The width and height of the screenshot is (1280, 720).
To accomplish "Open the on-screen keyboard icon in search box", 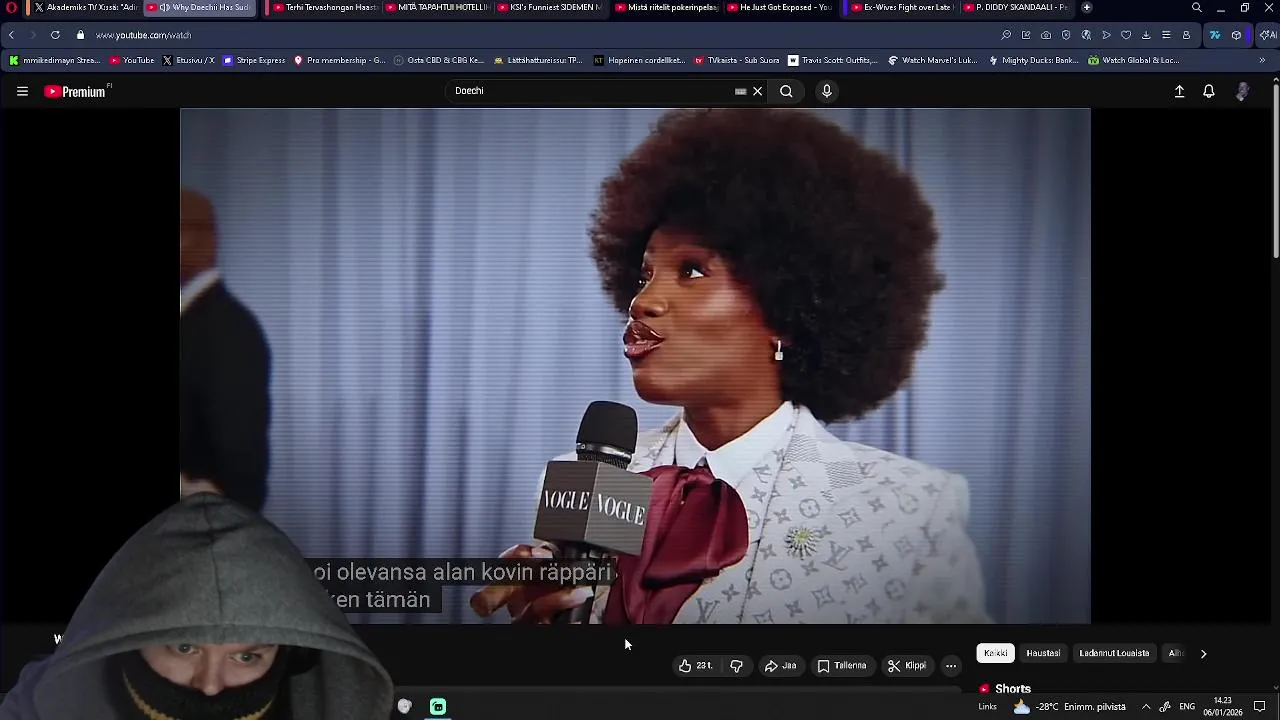I will pyautogui.click(x=740, y=91).
